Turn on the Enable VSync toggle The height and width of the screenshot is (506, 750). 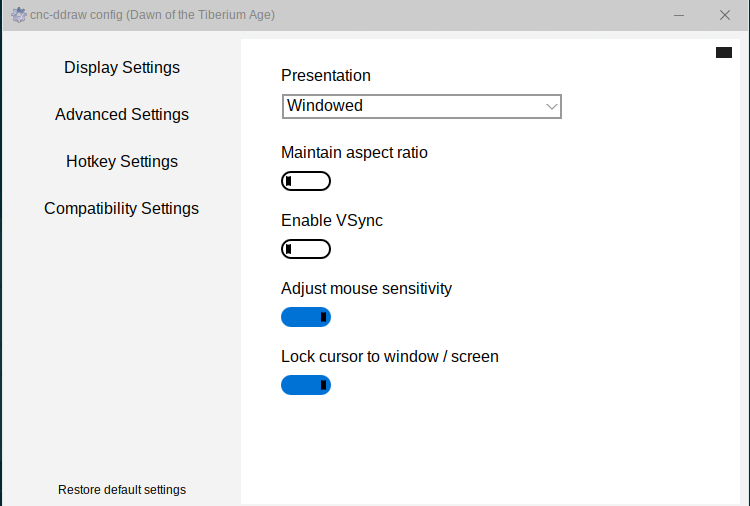[306, 249]
